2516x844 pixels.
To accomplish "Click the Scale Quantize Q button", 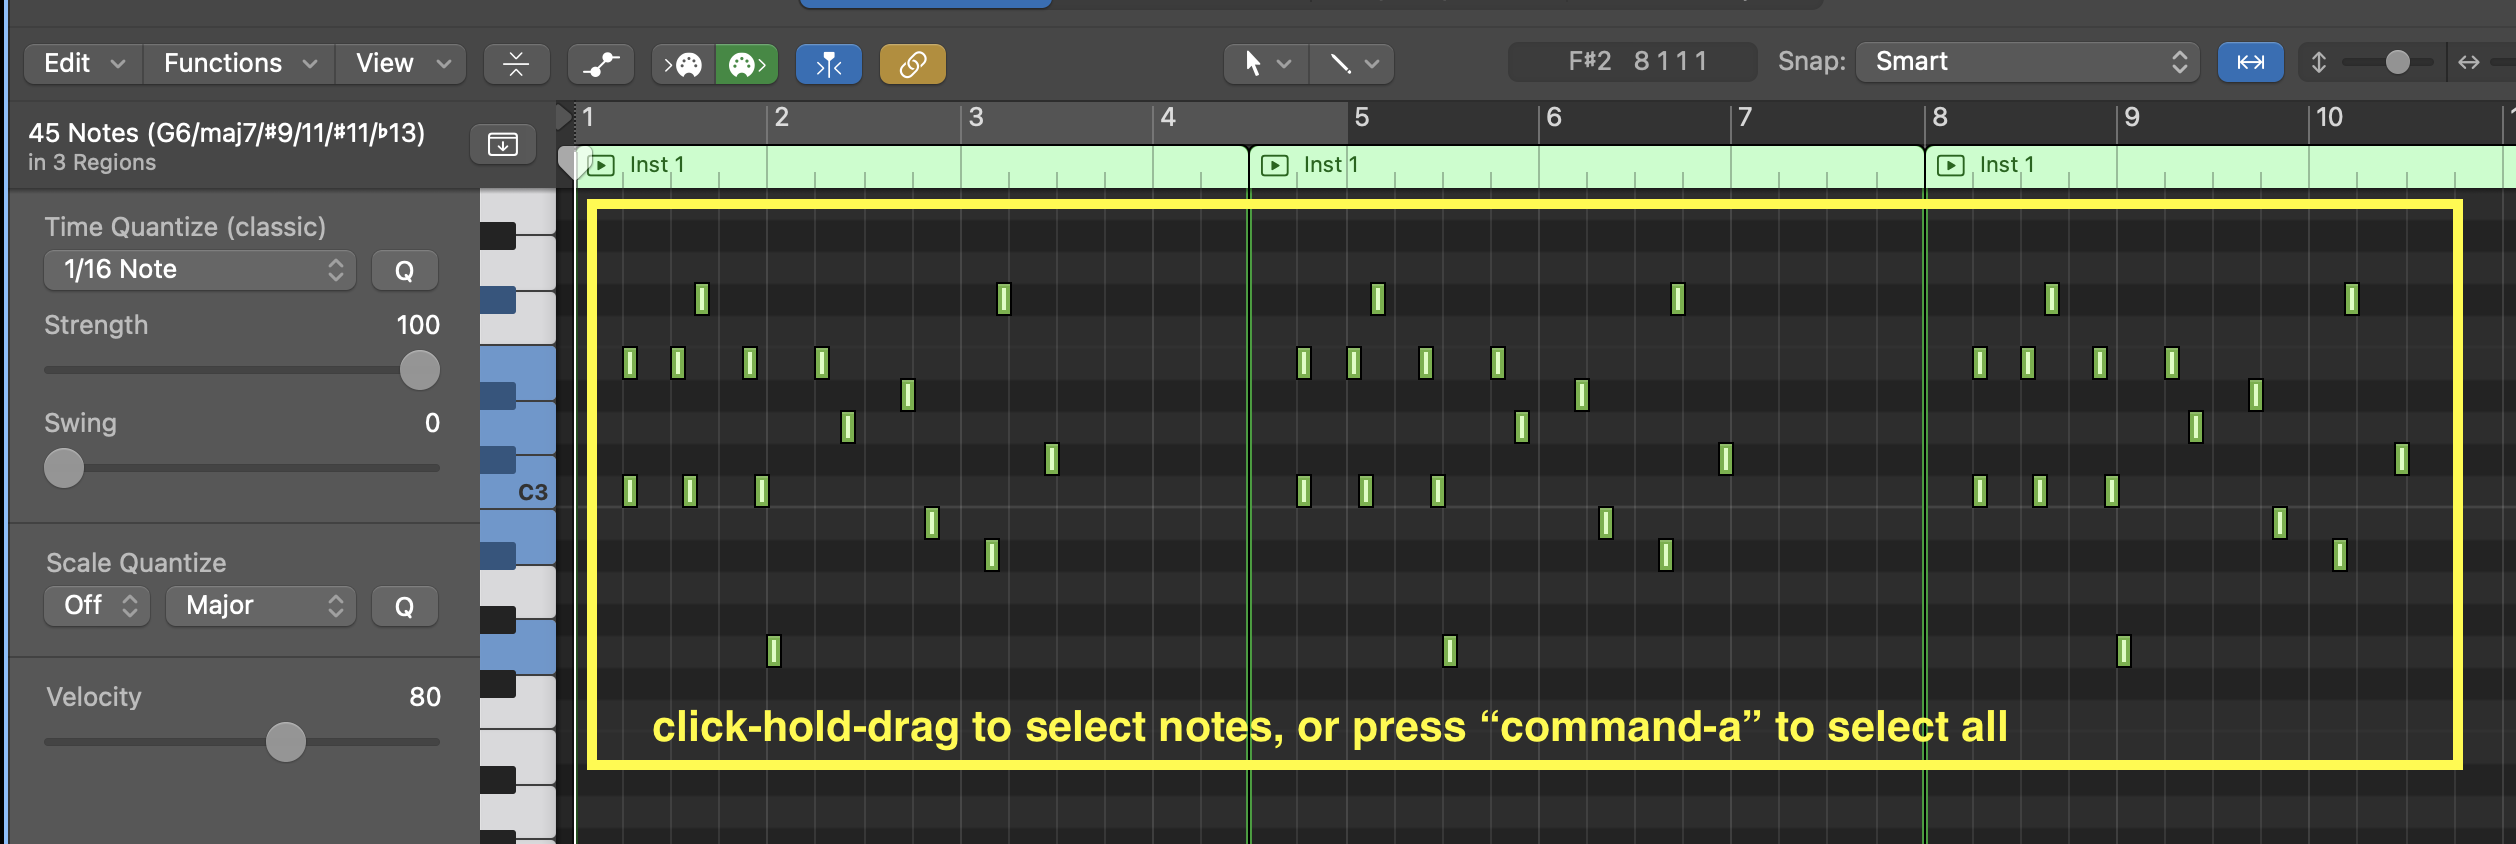I will [x=404, y=606].
